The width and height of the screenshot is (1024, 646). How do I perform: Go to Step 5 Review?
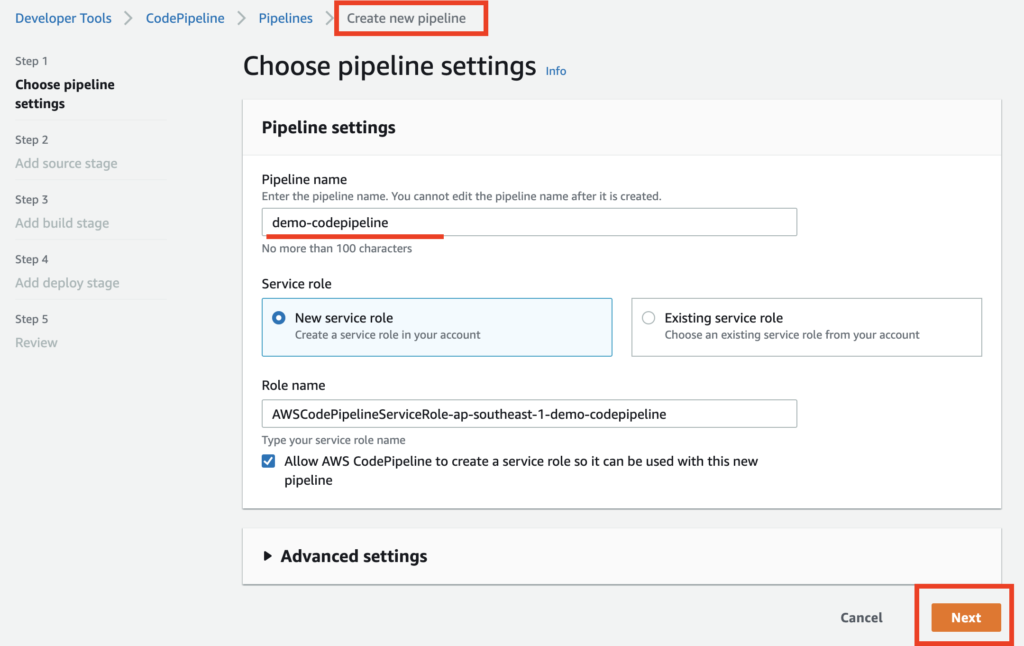tap(36, 342)
